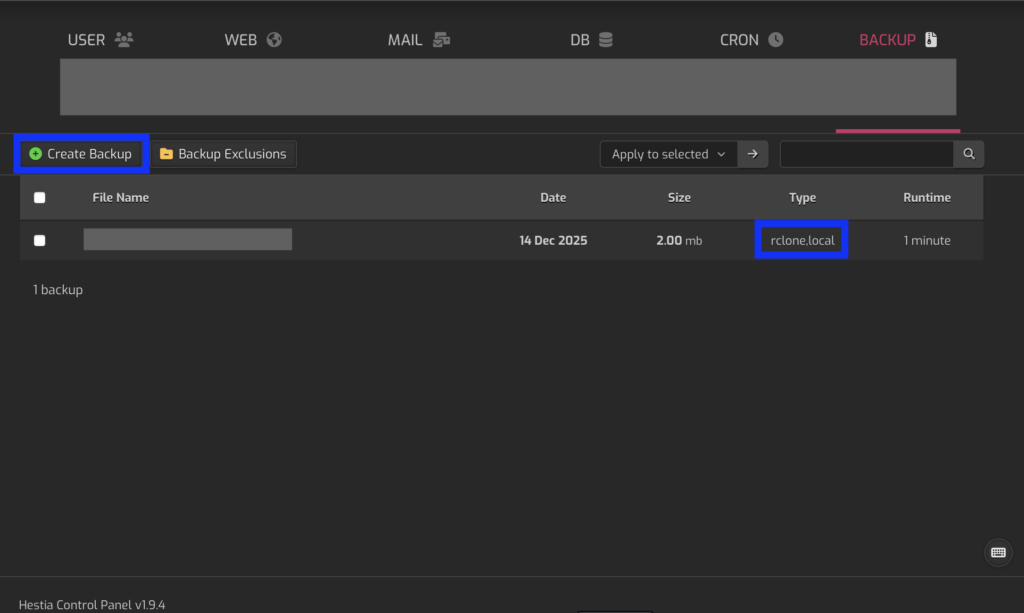The height and width of the screenshot is (613, 1024).
Task: Open keyboard shortcuts icon button
Action: 997,552
